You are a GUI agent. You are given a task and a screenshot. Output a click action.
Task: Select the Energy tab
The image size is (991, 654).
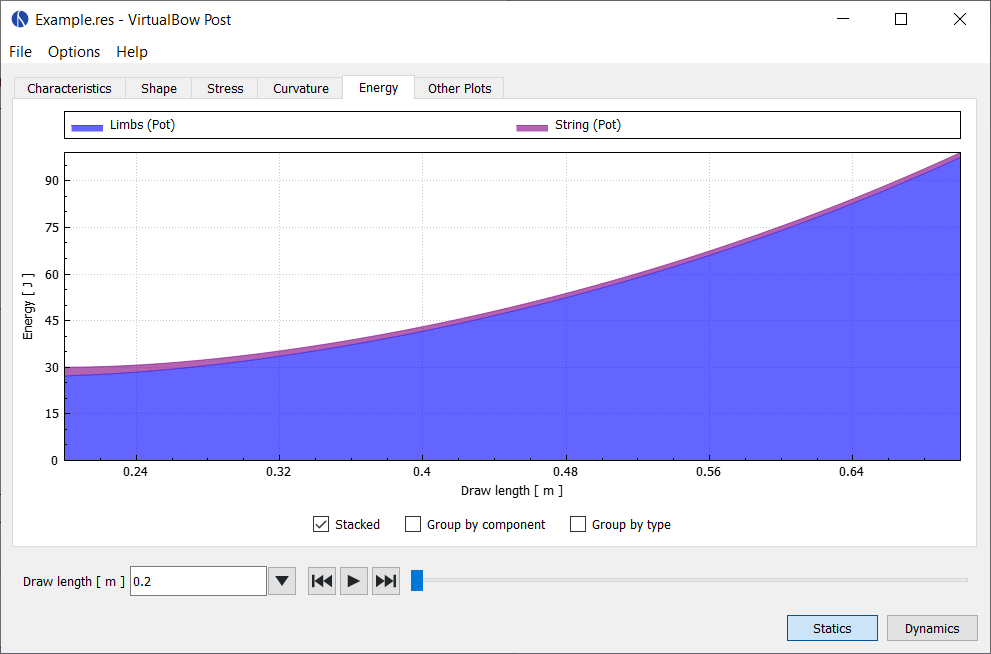coord(379,87)
